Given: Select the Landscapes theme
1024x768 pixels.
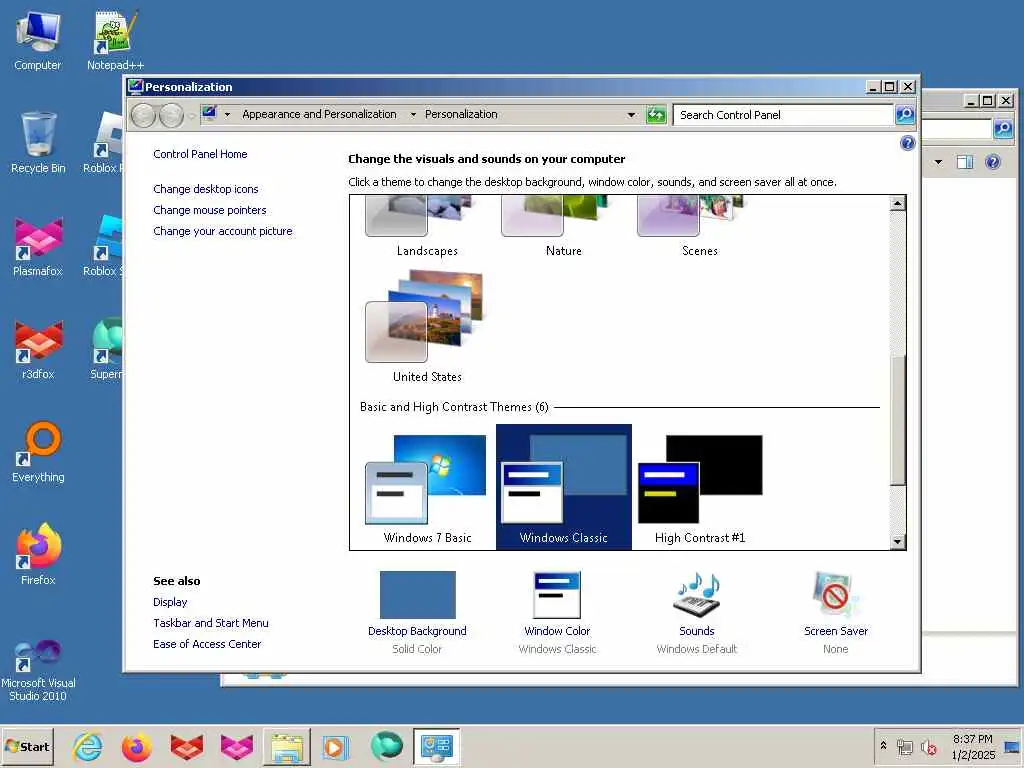Looking at the screenshot, I should [427, 227].
